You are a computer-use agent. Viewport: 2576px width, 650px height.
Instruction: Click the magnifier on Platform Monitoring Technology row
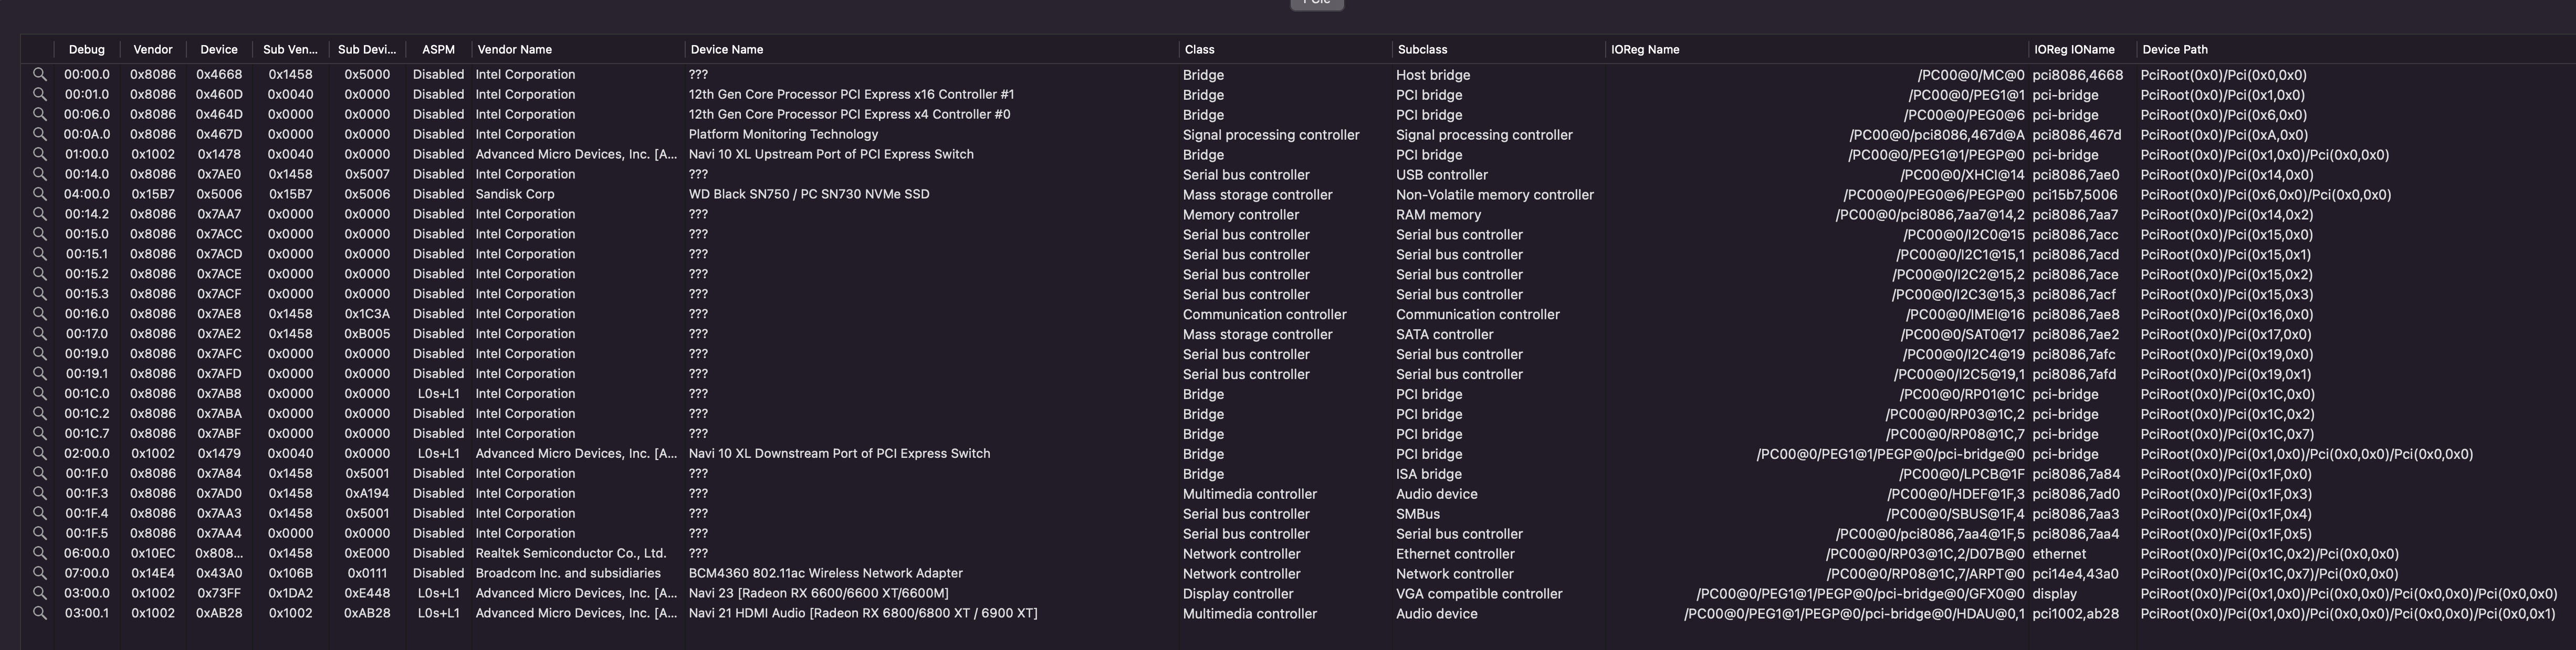coord(40,134)
